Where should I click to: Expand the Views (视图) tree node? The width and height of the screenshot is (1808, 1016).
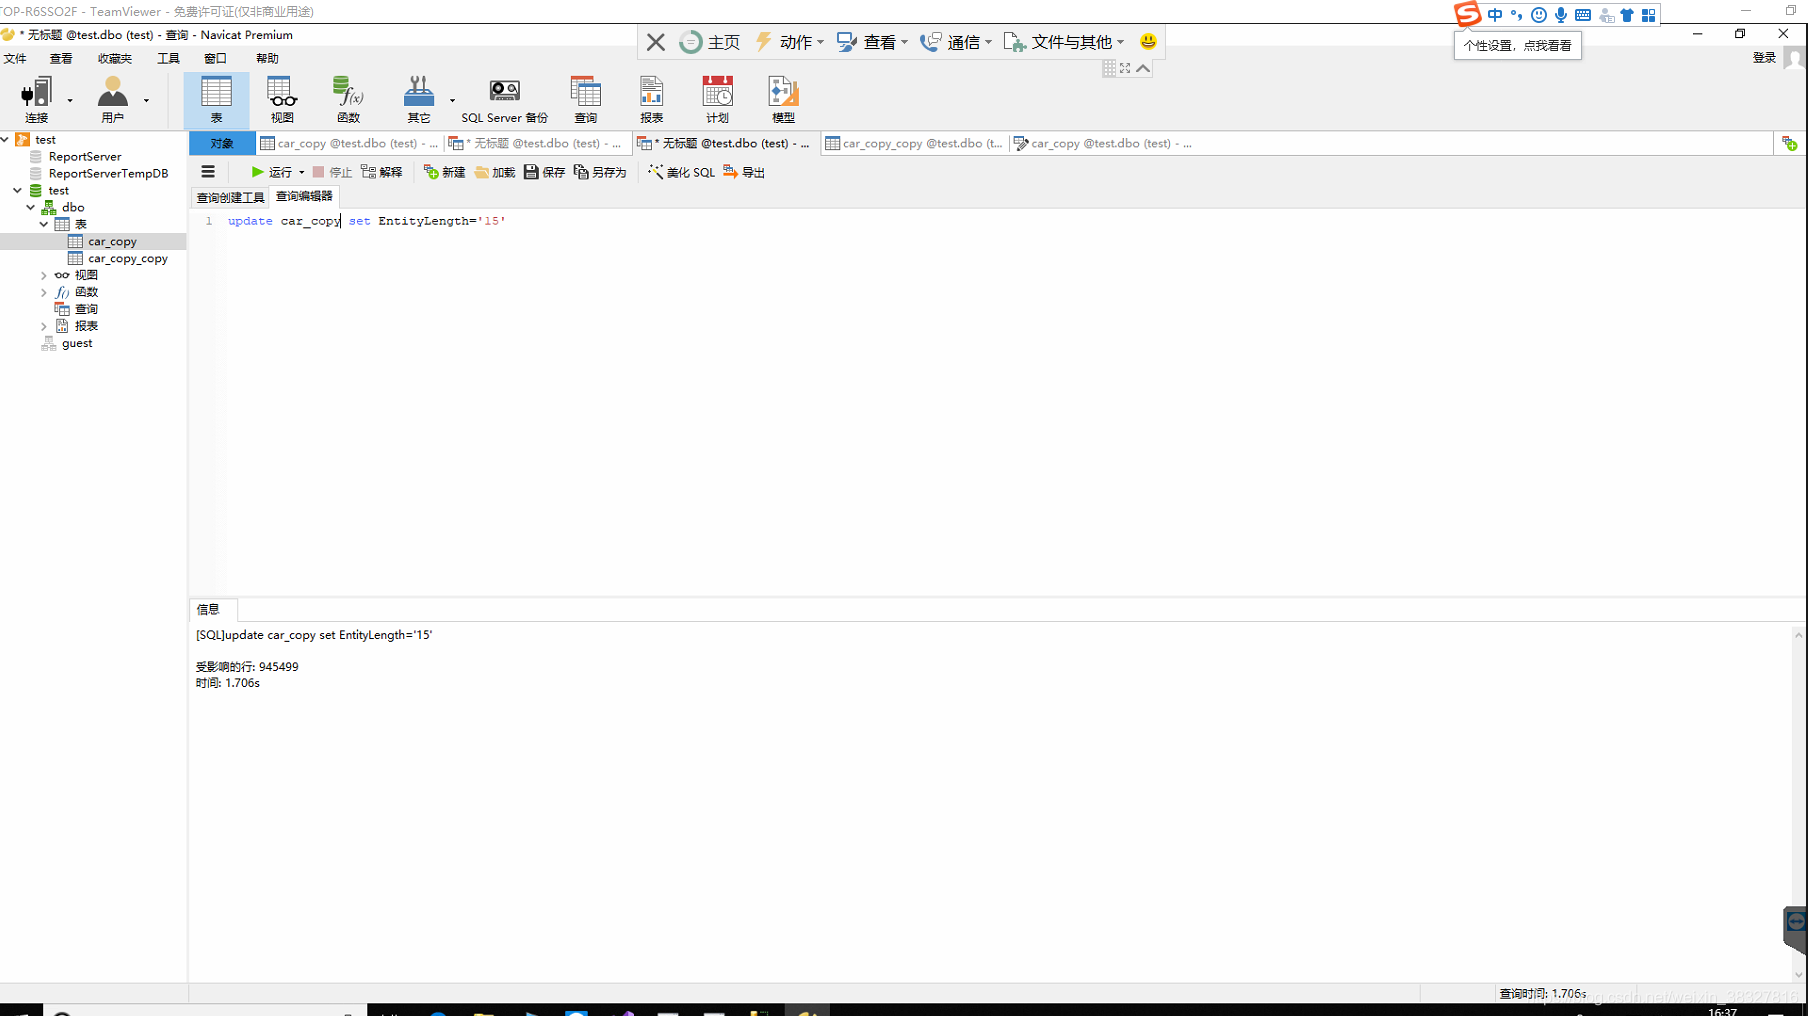(44, 275)
